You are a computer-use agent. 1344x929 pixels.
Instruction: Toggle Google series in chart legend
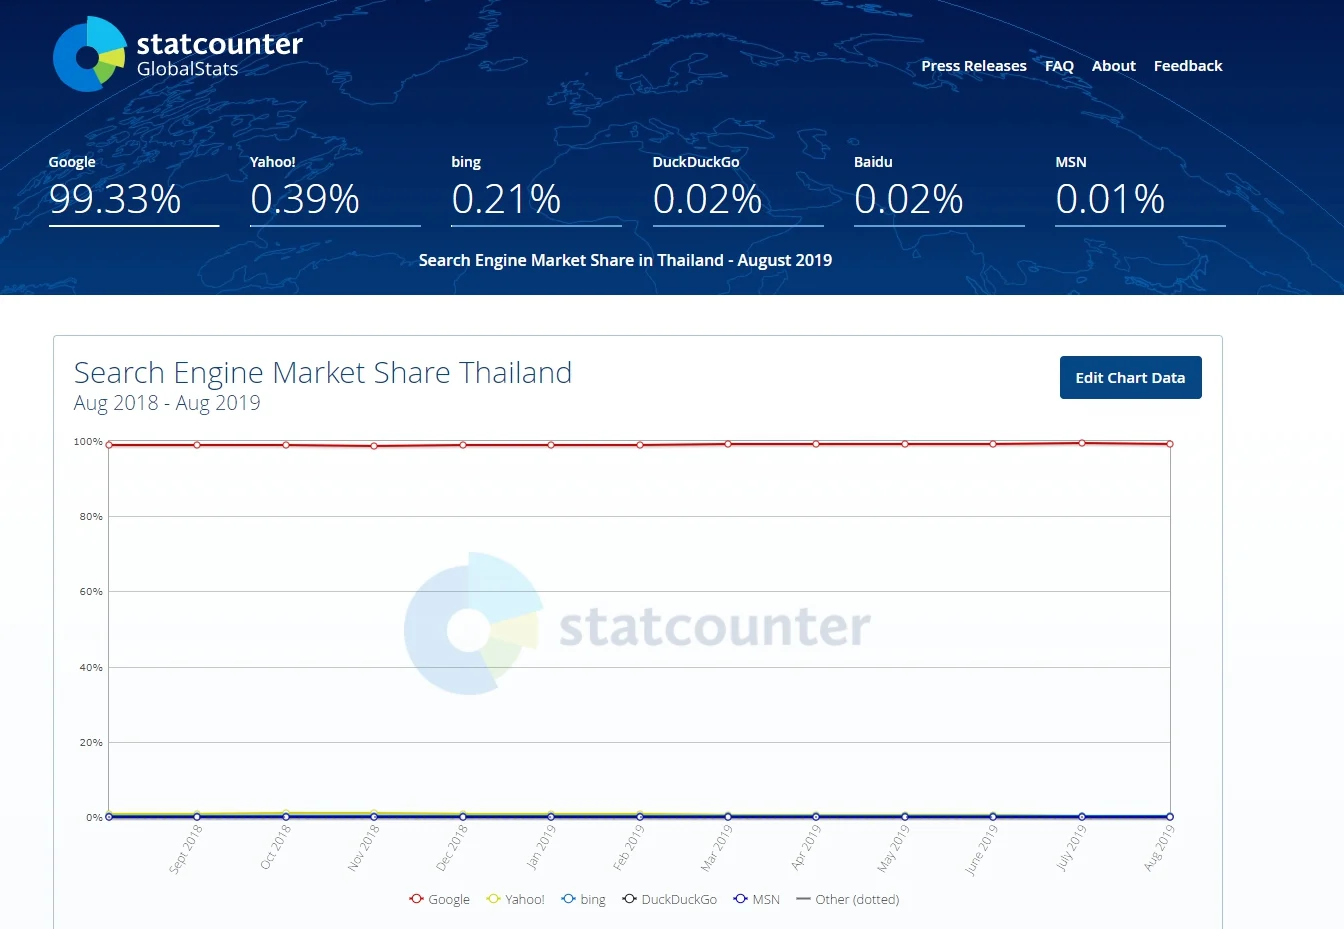tap(440, 899)
